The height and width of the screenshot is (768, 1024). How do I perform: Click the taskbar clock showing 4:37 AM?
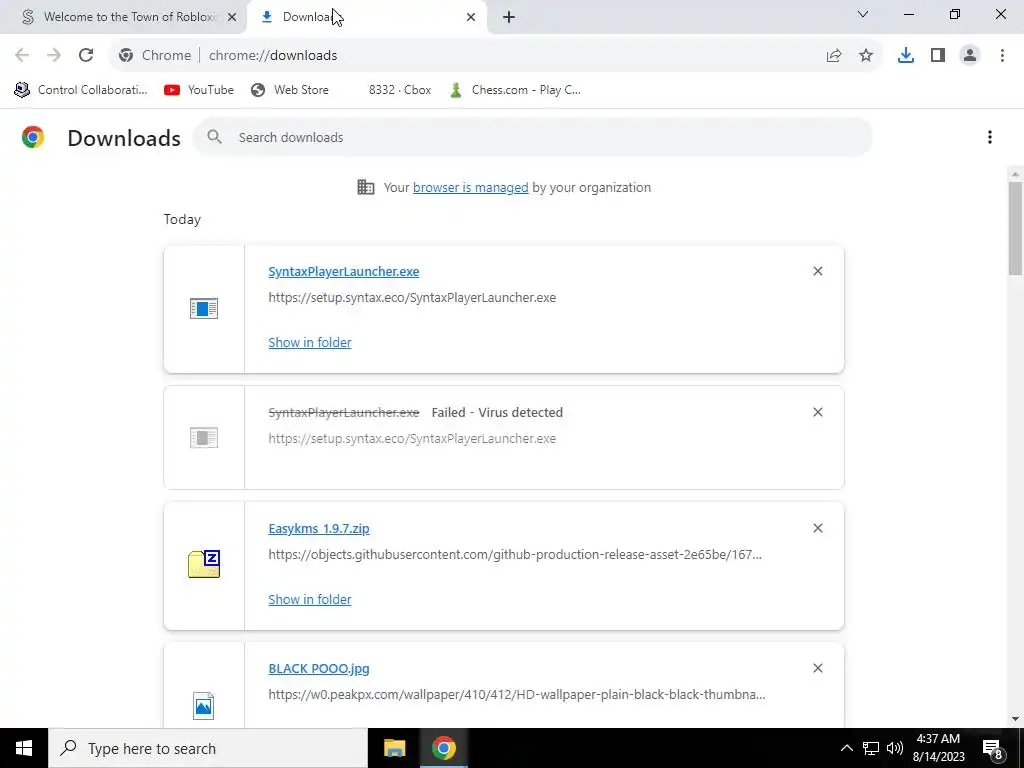point(938,748)
